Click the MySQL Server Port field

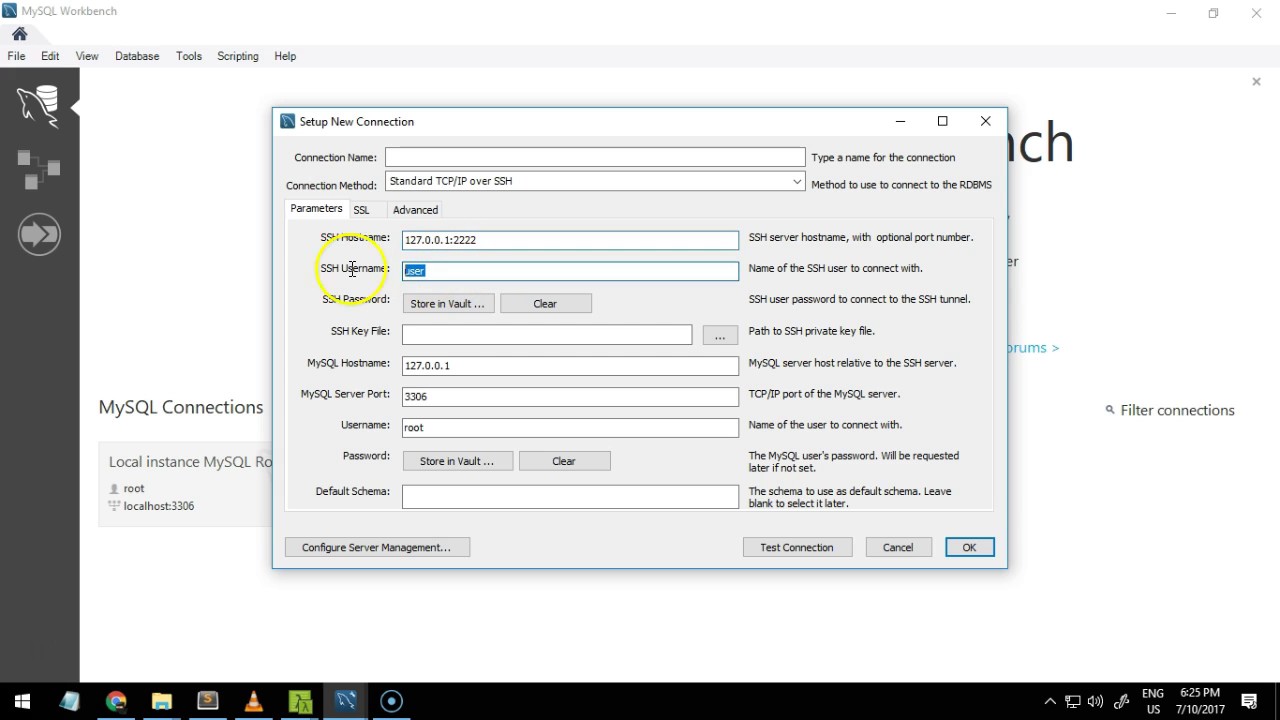click(570, 396)
